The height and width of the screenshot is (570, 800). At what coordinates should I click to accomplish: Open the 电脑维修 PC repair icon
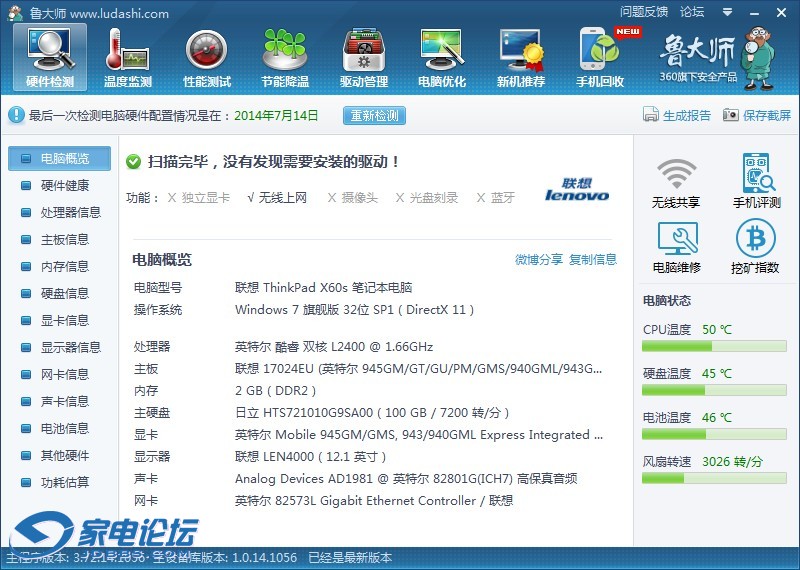(x=677, y=248)
